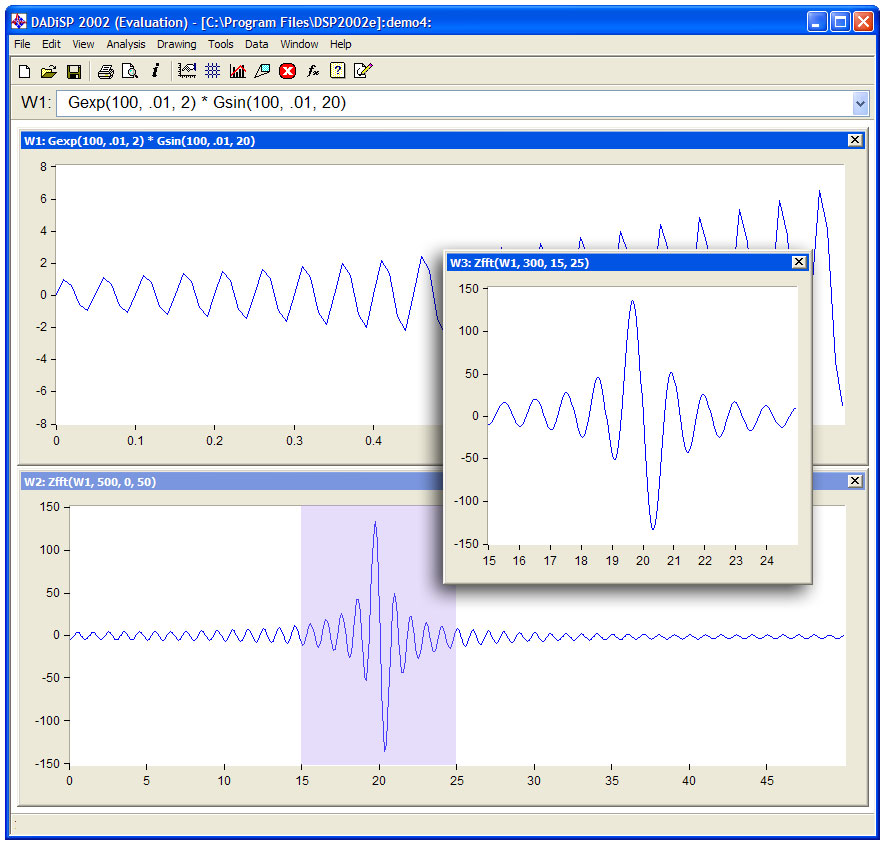Click the zoom window tool icon
Image resolution: width=885 pixels, height=845 pixels.
tap(262, 71)
